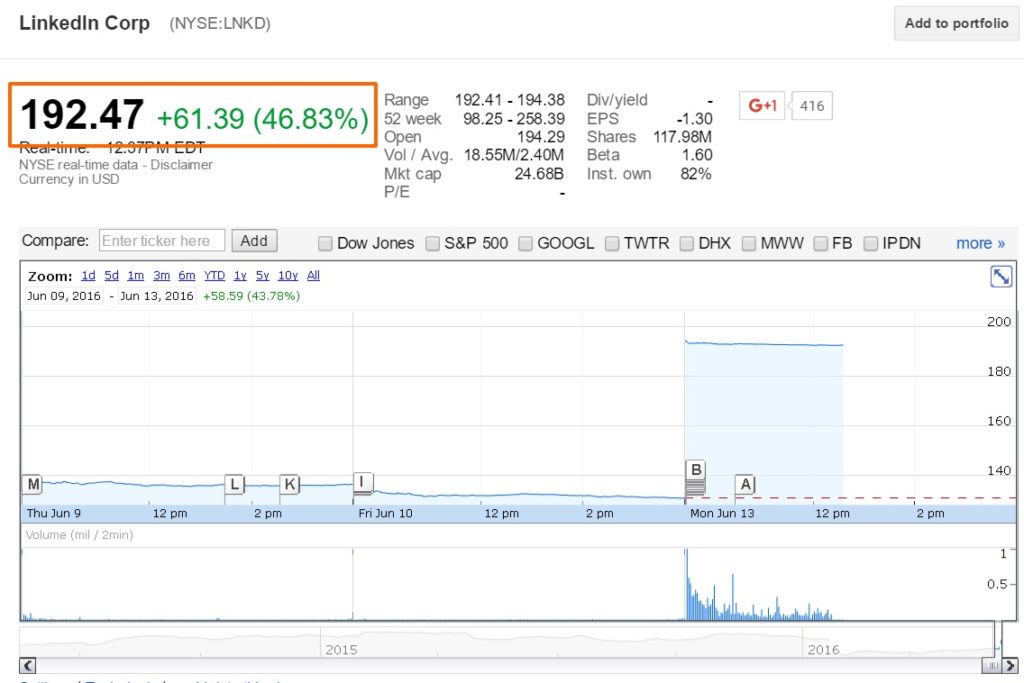Viewport: 1024px width, 683px height.
Task: Click the Open value 194.29
Action: (541, 137)
